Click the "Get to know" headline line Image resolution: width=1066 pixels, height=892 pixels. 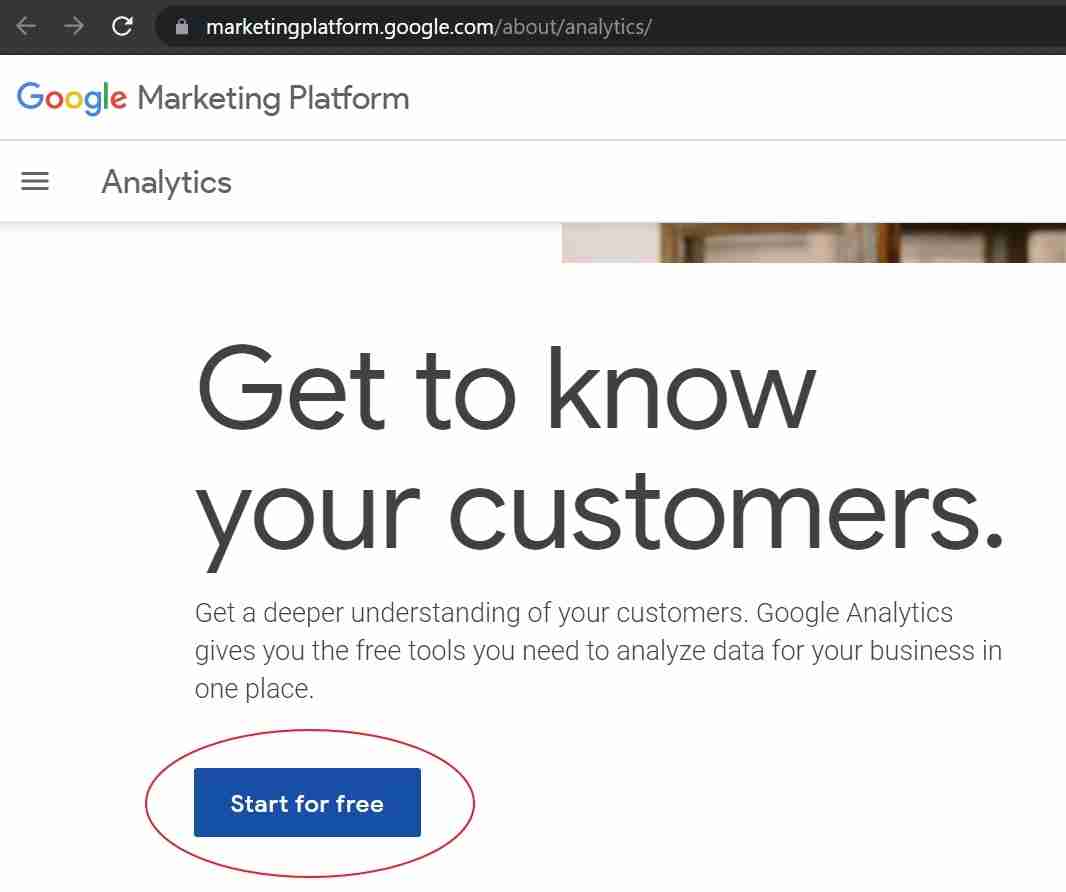tap(506, 389)
